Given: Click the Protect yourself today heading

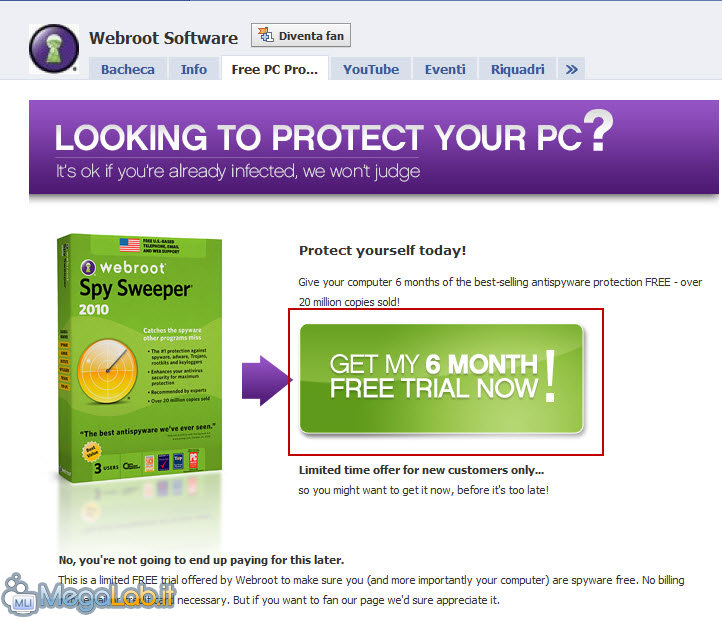Looking at the screenshot, I should (x=382, y=250).
